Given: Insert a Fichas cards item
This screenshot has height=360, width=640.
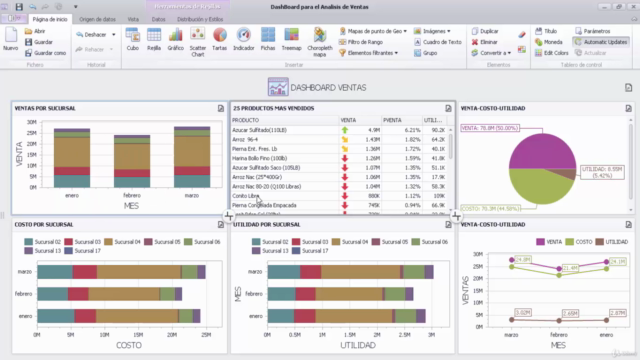Looking at the screenshot, I should [x=268, y=39].
